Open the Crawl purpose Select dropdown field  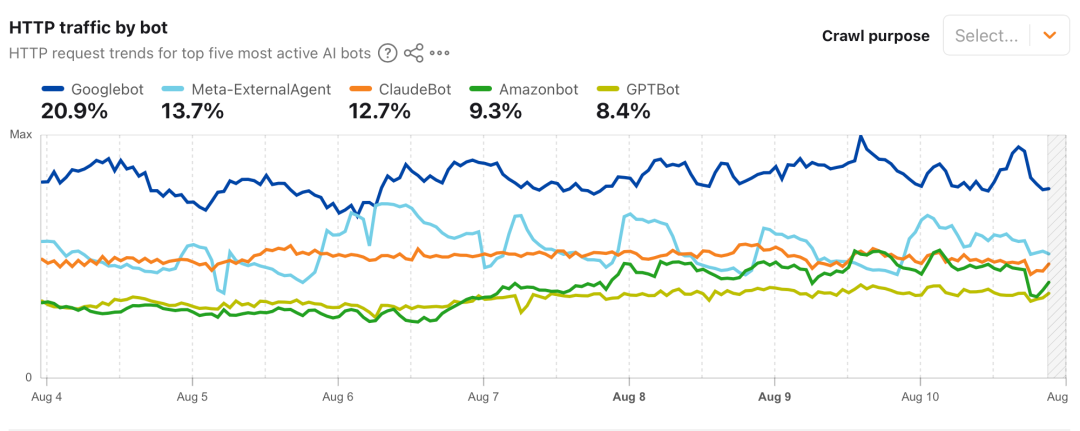[x=1006, y=35]
